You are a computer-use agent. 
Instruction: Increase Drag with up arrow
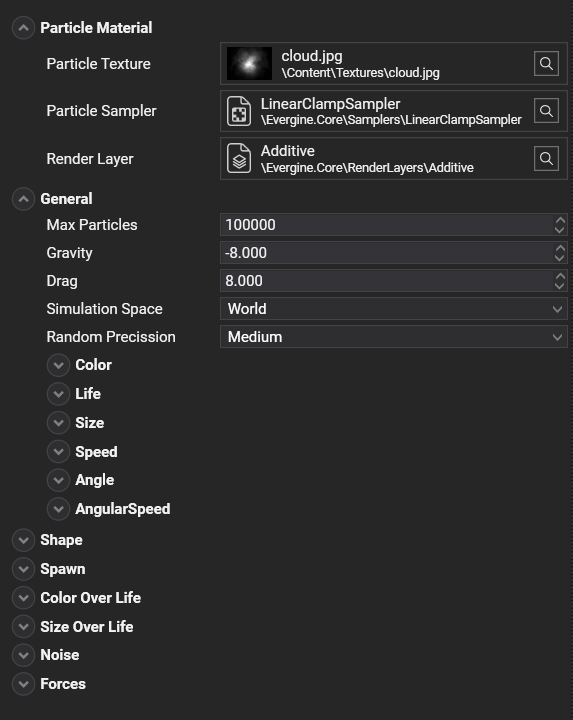[560, 276]
